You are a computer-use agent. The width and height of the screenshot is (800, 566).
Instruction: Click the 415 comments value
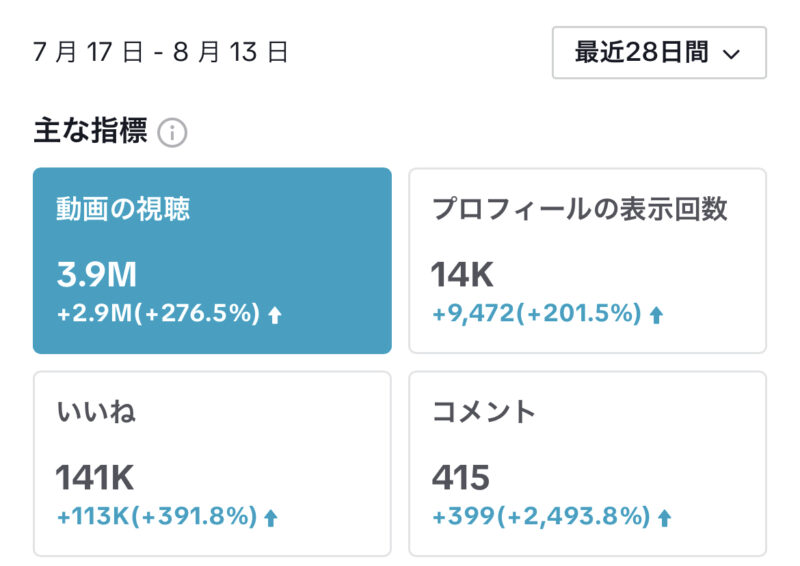[461, 478]
